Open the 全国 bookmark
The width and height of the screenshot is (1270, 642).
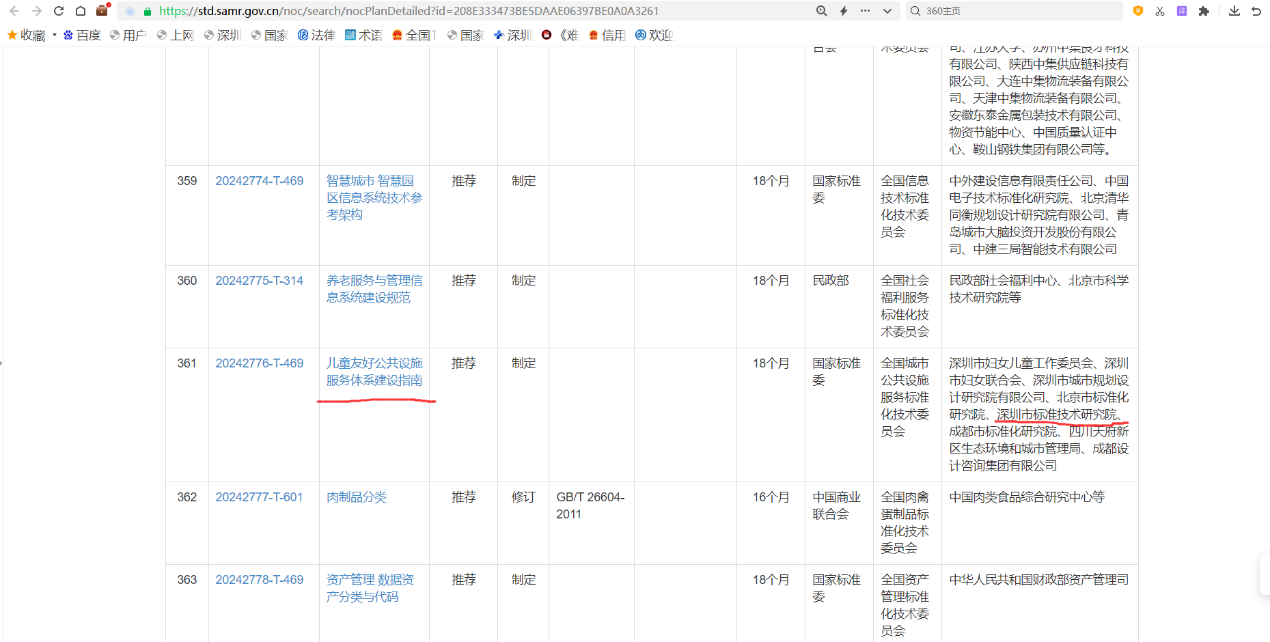(x=412, y=35)
